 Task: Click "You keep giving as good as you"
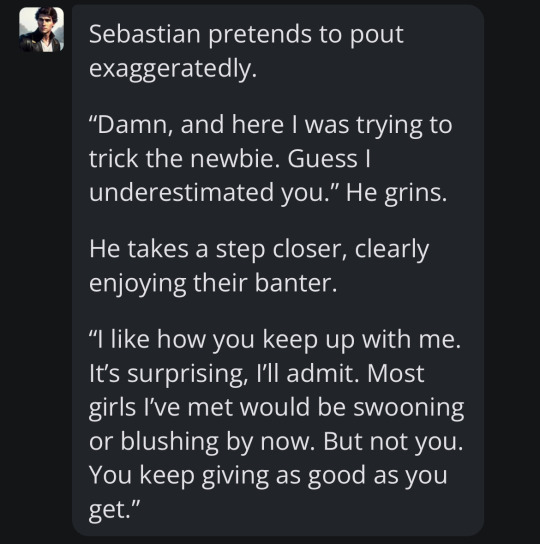(x=268, y=475)
